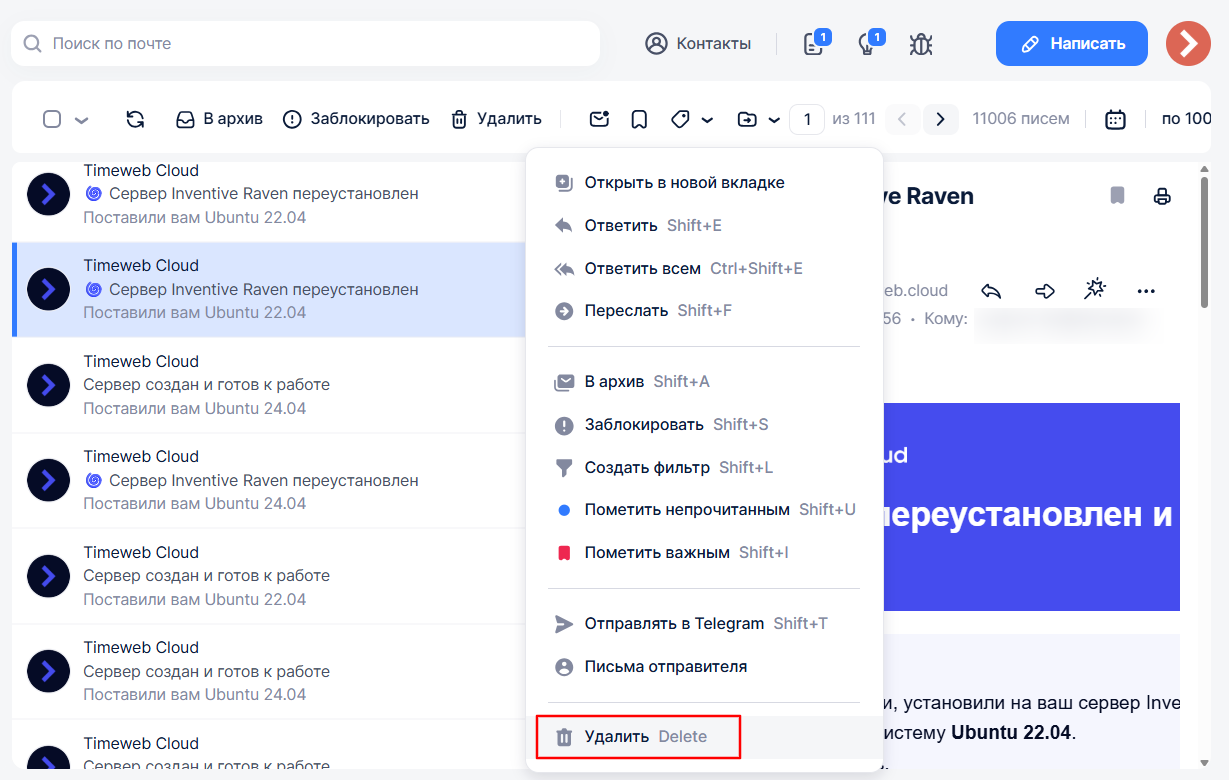This screenshot has height=780, width=1229.
Task: Click the bug report icon
Action: (921, 44)
